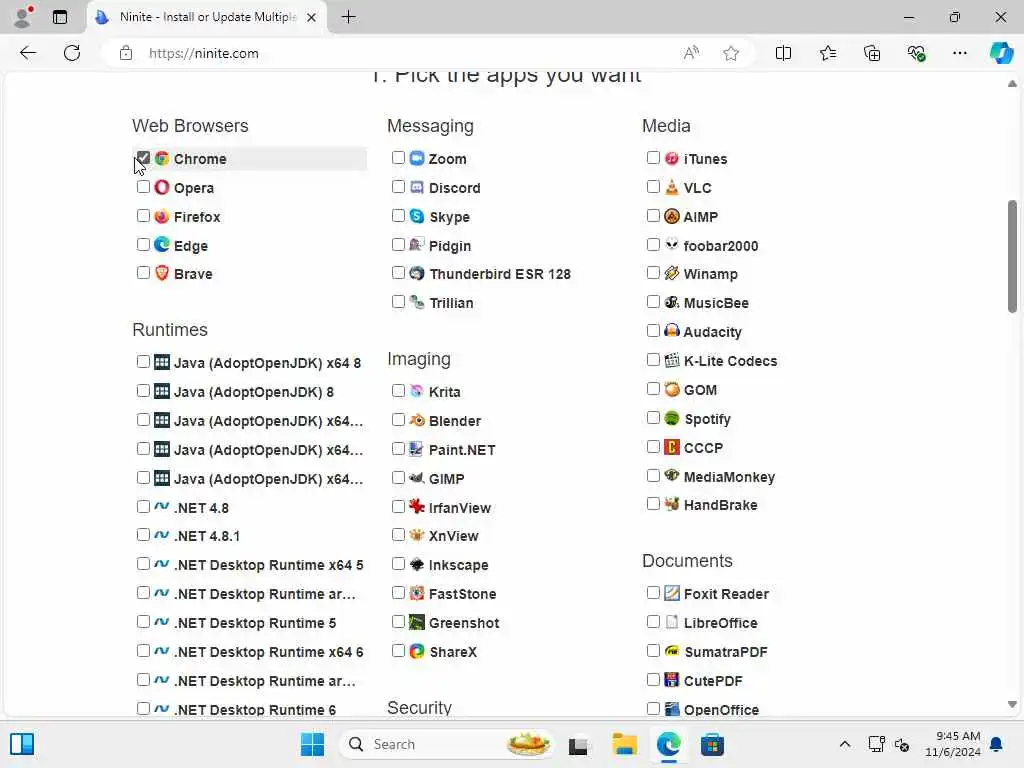Click the page vertical scrollbar thumb
The height and width of the screenshot is (768, 1024).
click(1012, 256)
